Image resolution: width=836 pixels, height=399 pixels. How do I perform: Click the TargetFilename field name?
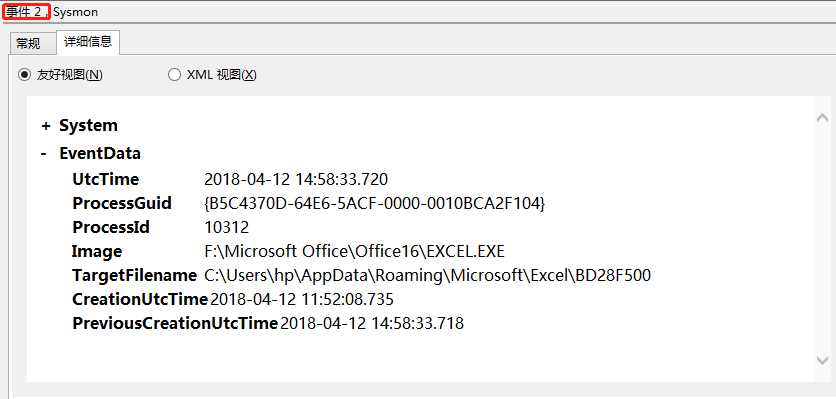point(134,276)
